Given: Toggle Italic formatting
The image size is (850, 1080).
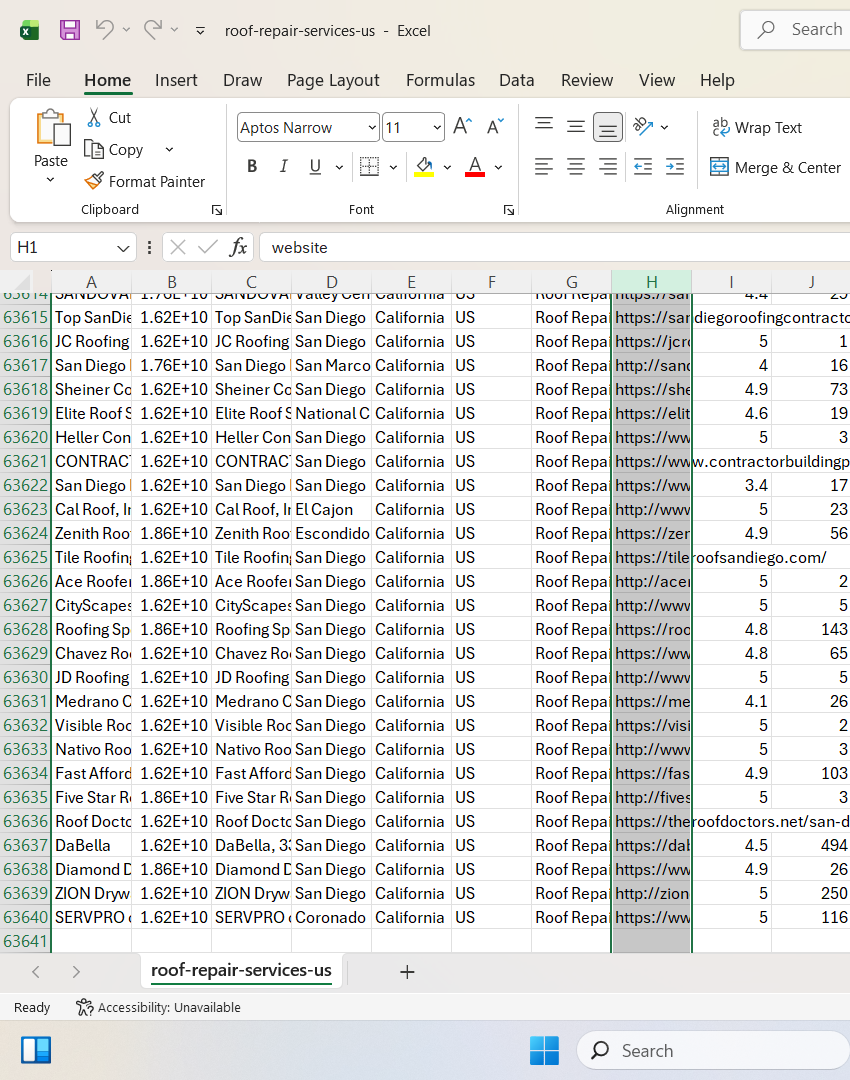Looking at the screenshot, I should (283, 166).
